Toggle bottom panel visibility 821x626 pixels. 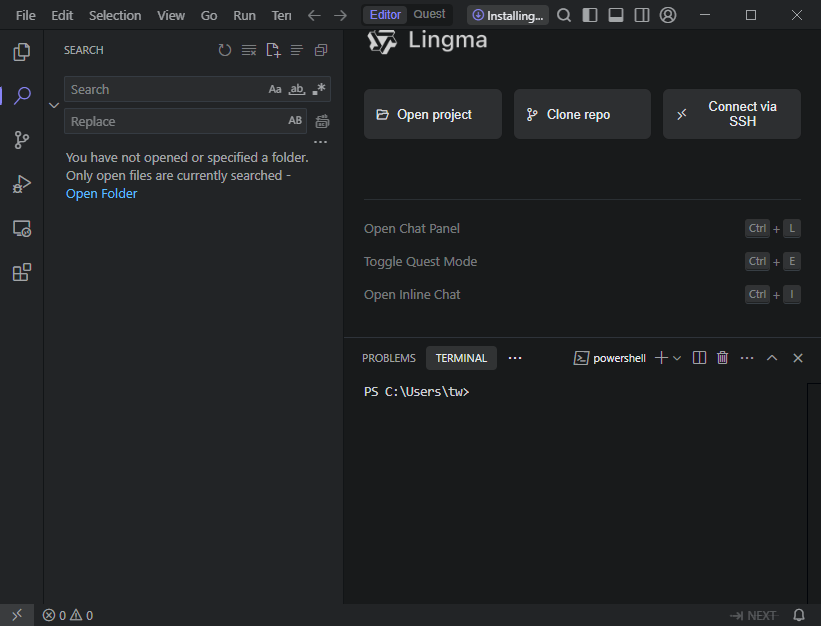click(616, 15)
